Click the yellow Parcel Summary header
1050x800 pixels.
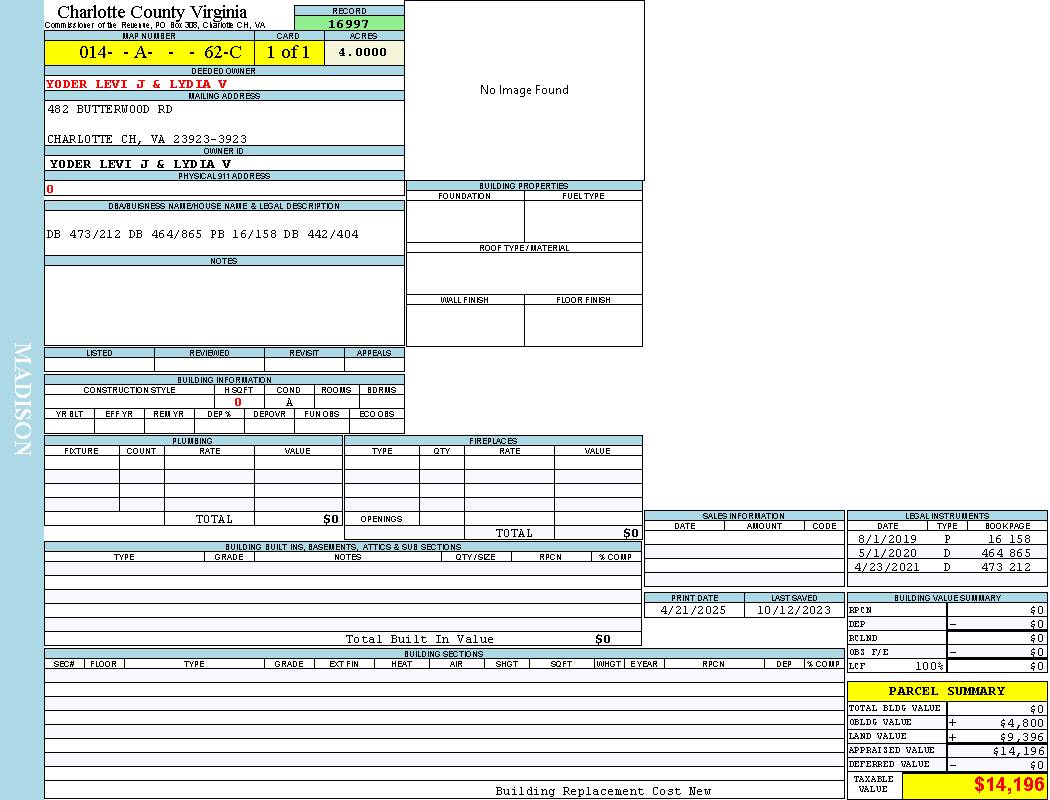coord(946,691)
